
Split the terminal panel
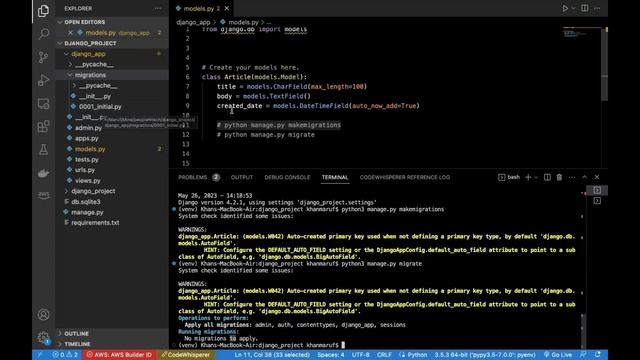coord(547,177)
